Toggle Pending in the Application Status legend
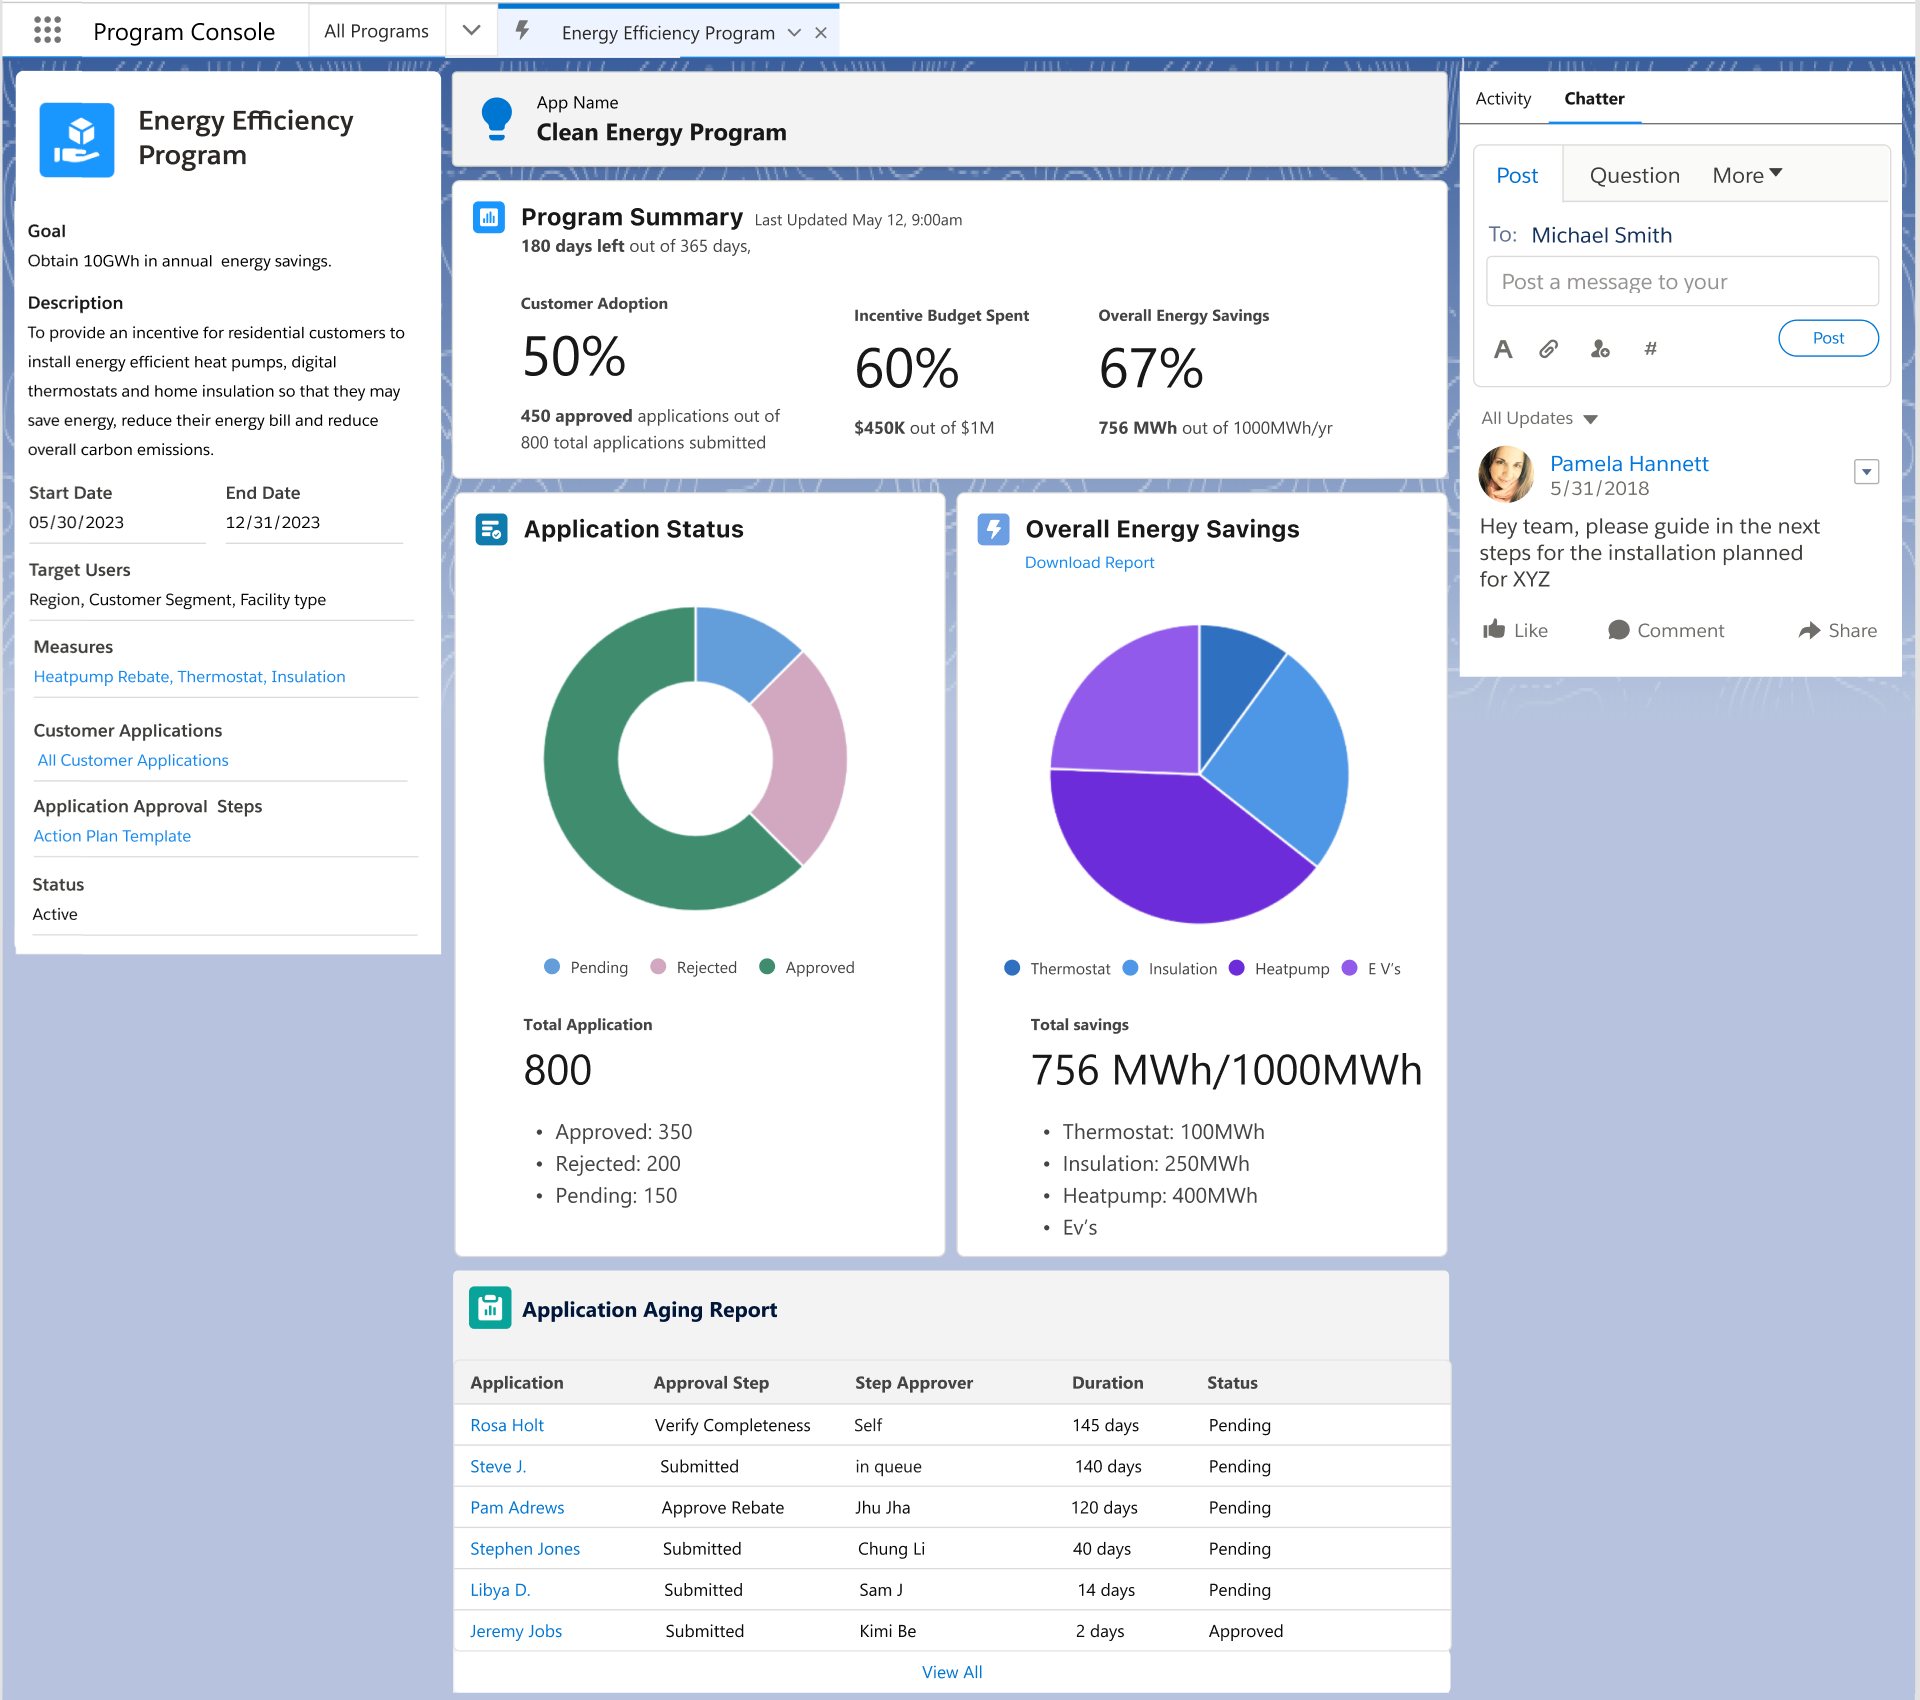Image resolution: width=1920 pixels, height=1700 pixels. pos(586,966)
